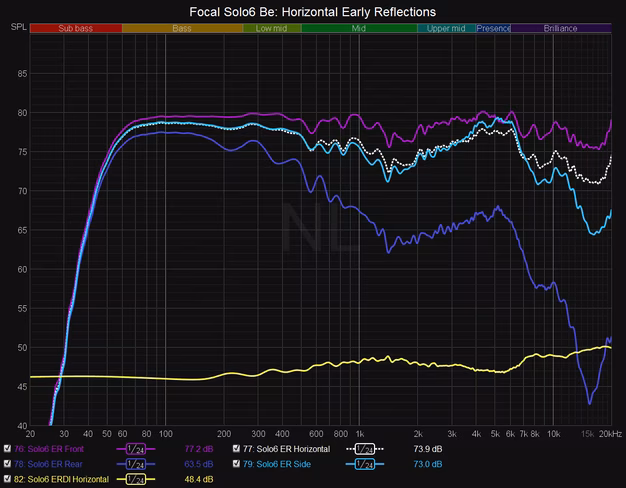Open 1/24 smoothing icon for ER Front
This screenshot has width=626, height=488.
click(x=136, y=449)
